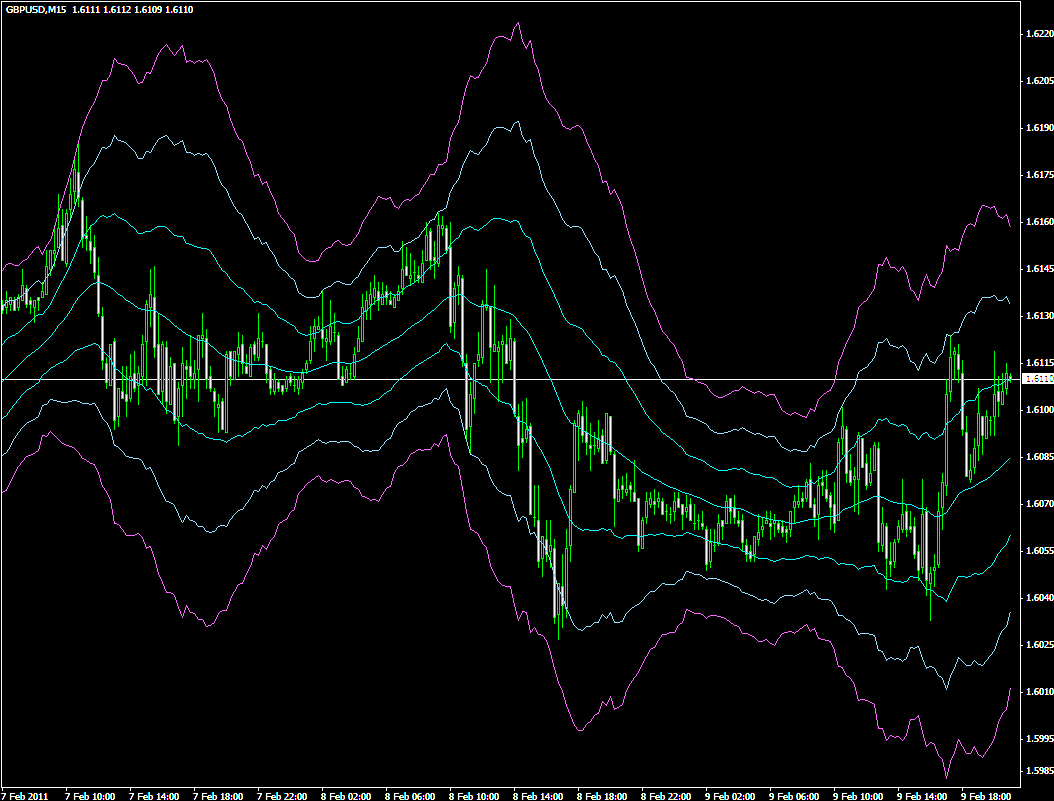Click the 7 Feb 2011 date label

tap(25, 796)
